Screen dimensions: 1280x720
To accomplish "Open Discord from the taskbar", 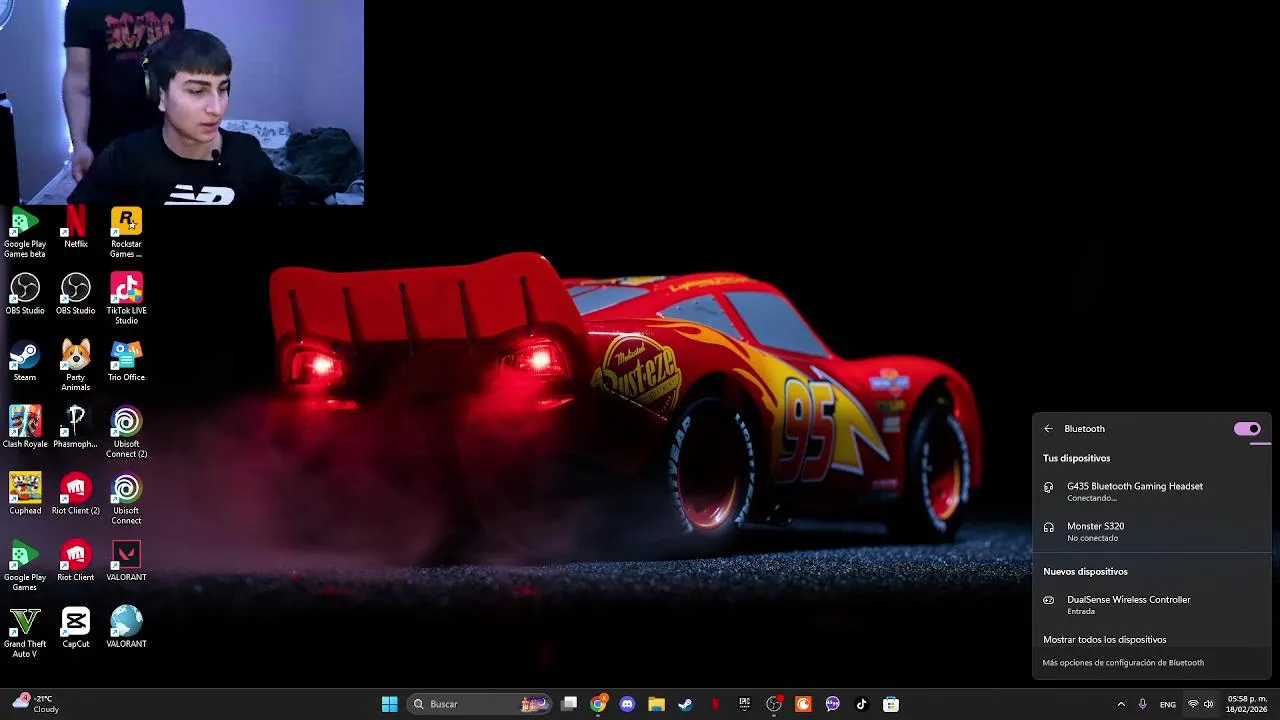I will coord(627,704).
